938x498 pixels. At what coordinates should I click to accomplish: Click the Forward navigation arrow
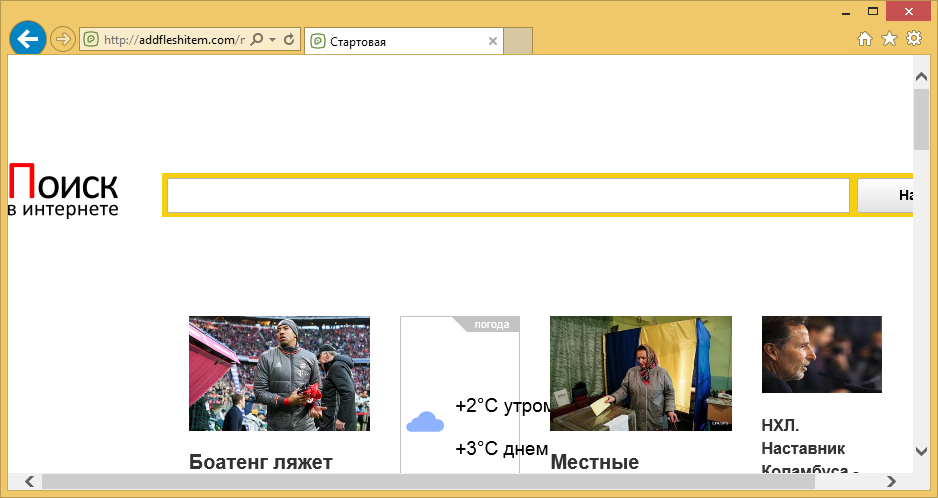click(x=63, y=40)
